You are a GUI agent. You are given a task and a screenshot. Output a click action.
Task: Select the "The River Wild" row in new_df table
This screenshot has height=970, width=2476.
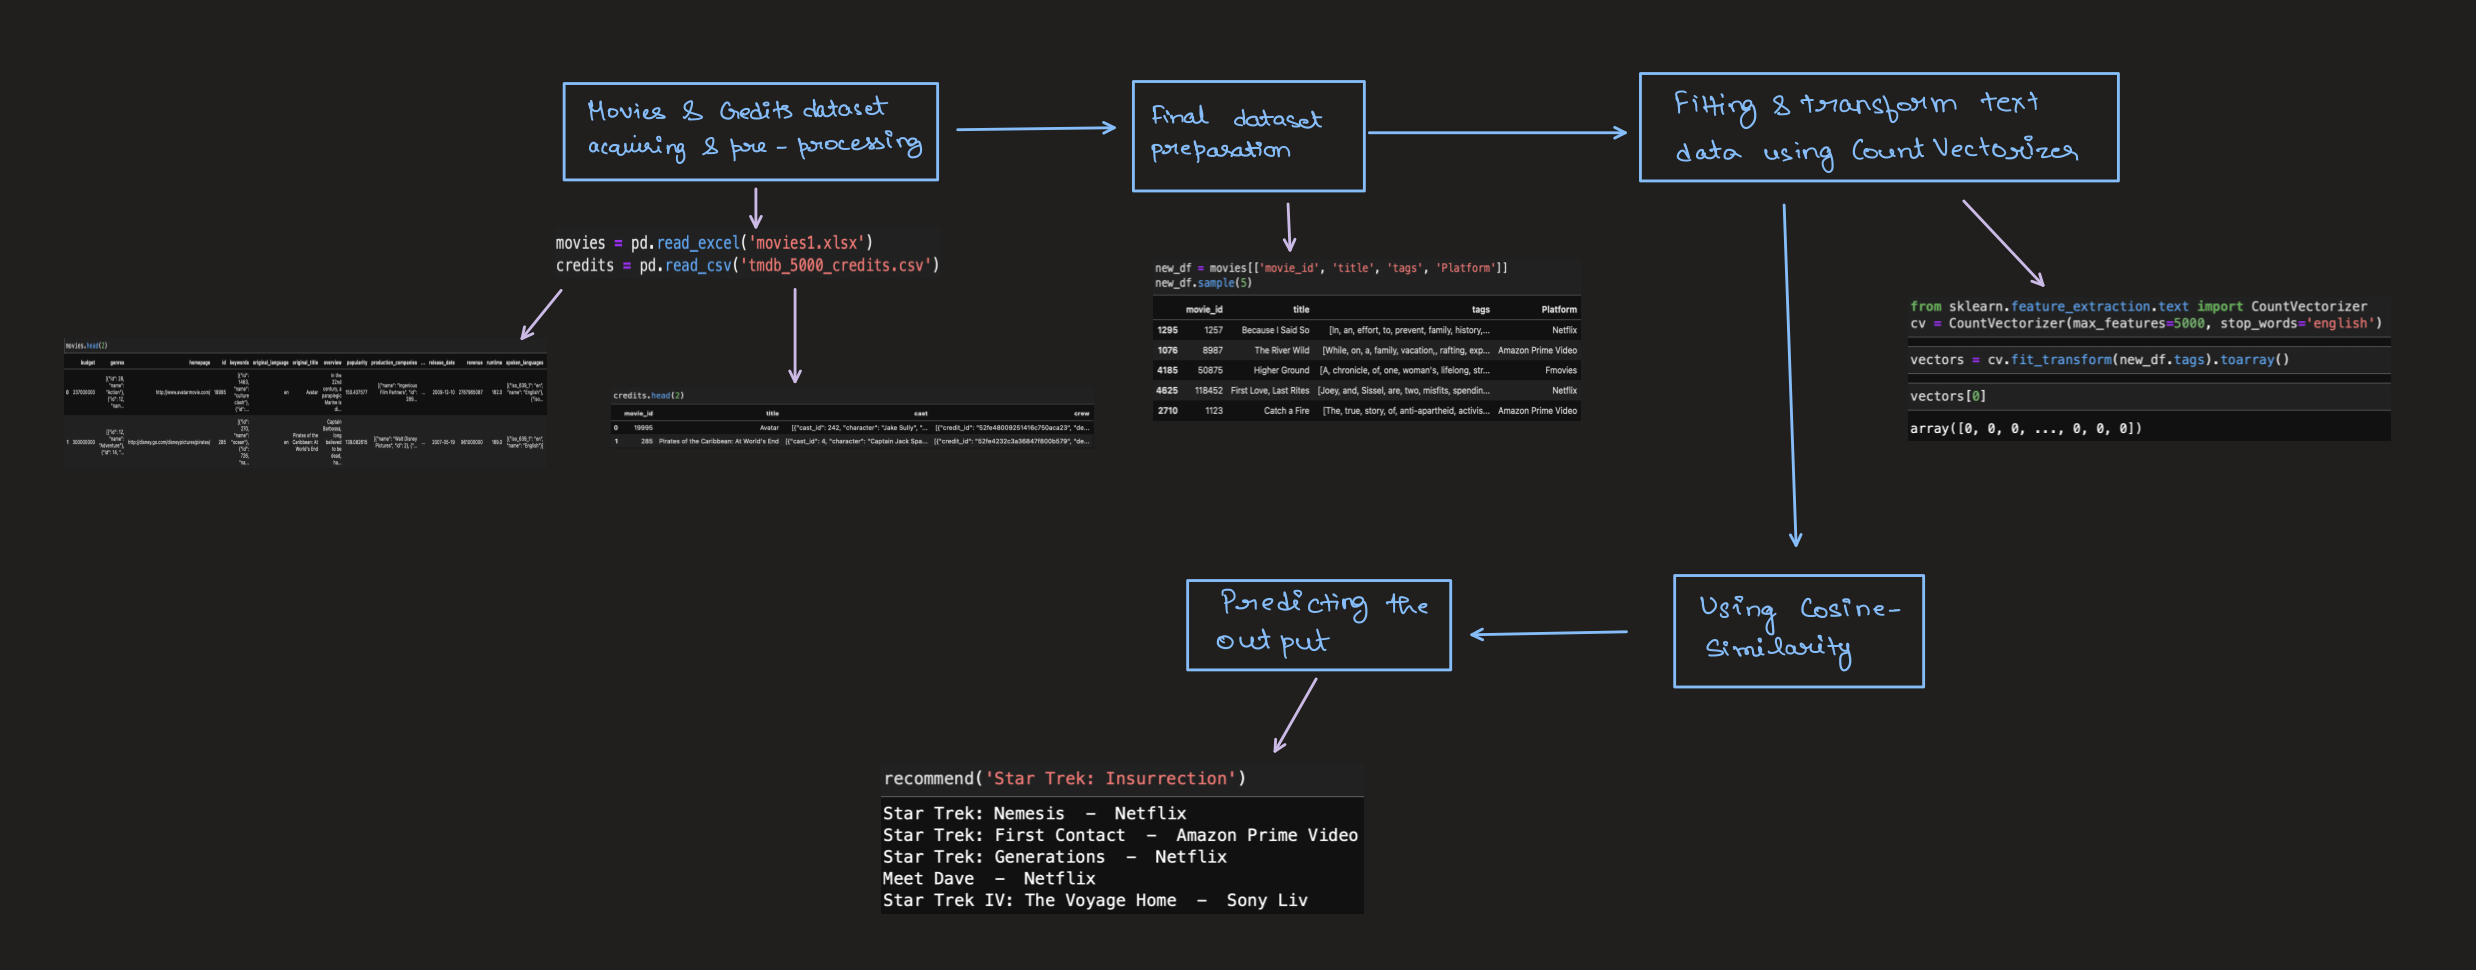1367,350
